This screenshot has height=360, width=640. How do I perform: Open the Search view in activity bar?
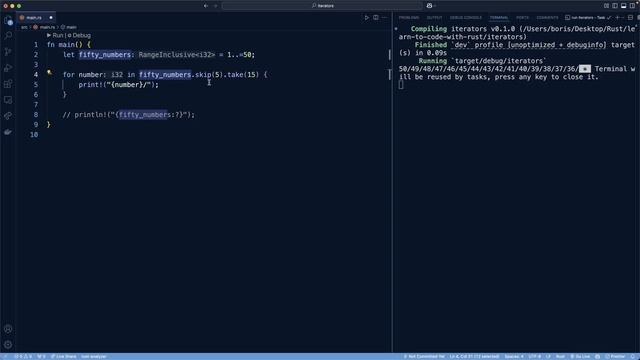click(8, 36)
